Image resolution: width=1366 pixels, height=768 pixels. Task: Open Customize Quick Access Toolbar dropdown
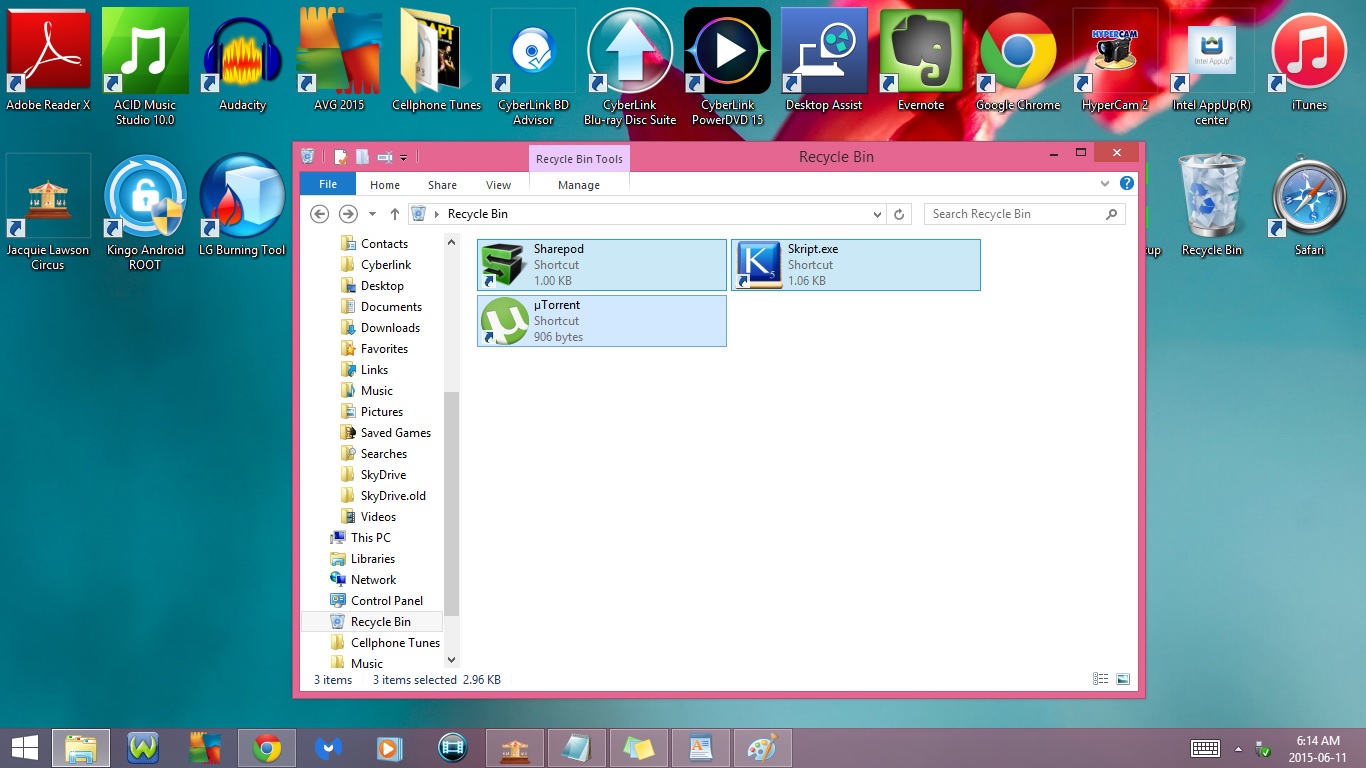[x=404, y=158]
